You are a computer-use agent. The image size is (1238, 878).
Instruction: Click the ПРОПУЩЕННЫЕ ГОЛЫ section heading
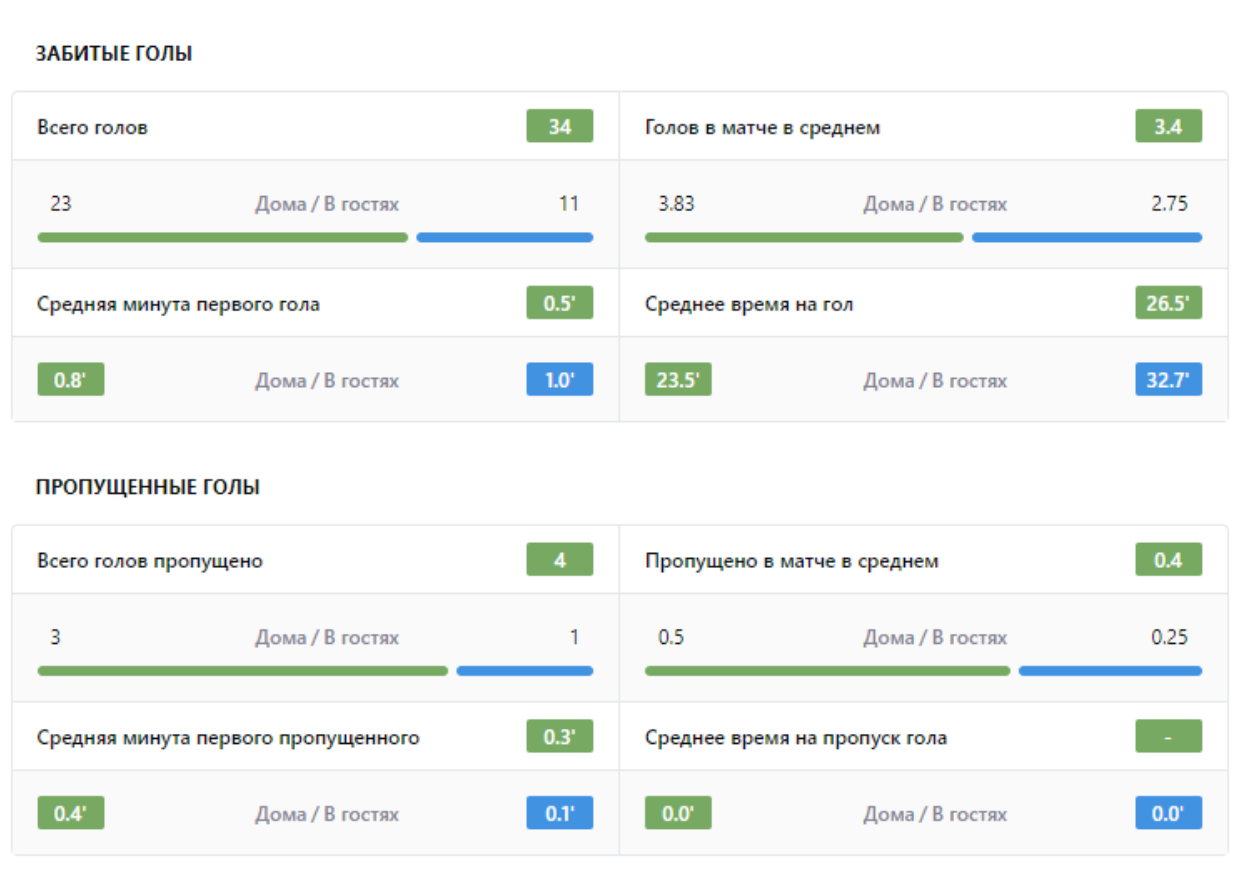(x=148, y=487)
